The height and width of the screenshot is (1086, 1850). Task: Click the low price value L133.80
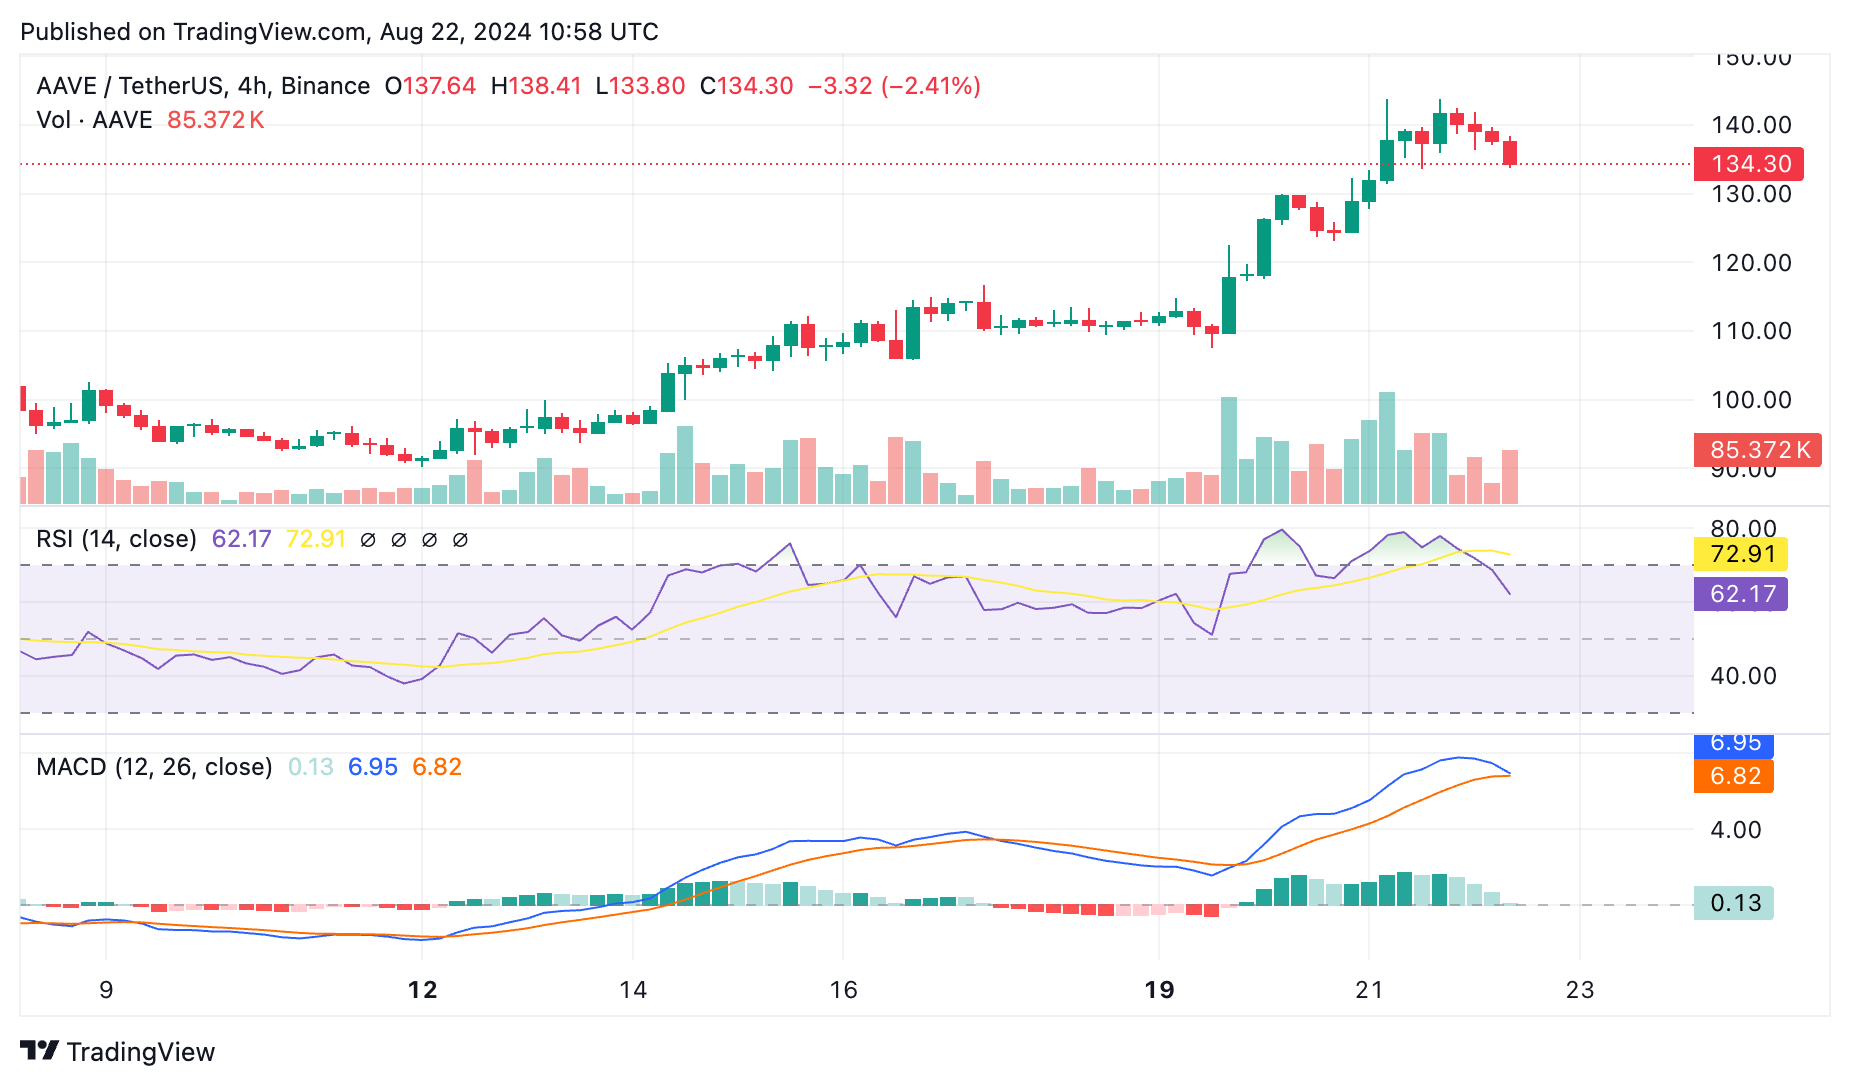640,86
